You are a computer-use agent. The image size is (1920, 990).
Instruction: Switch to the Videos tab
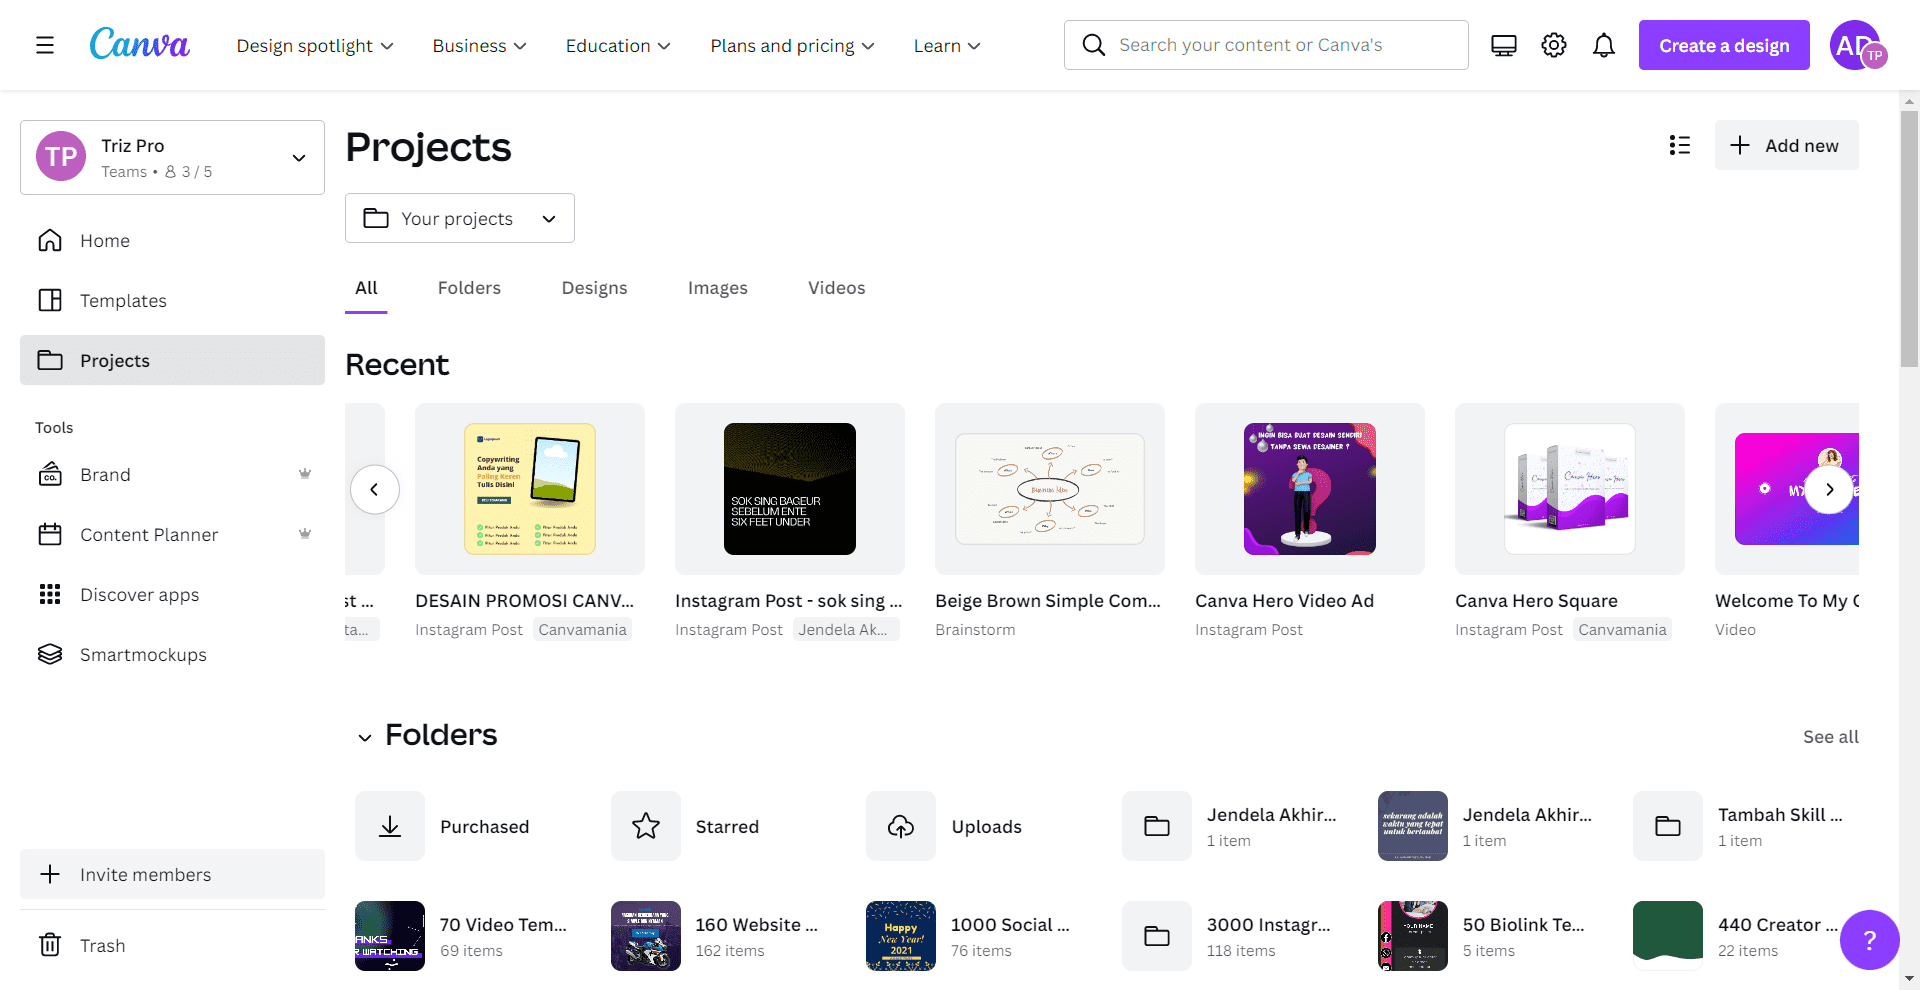(x=836, y=288)
